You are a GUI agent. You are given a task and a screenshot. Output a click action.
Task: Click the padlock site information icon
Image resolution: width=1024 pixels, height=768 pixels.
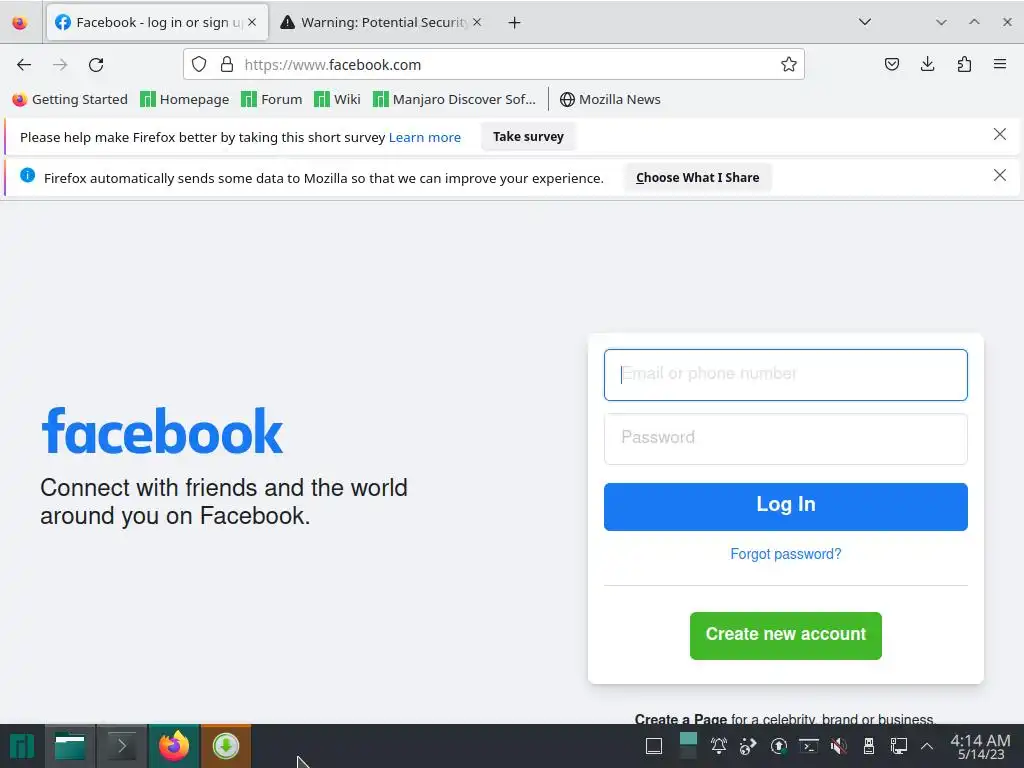(227, 64)
